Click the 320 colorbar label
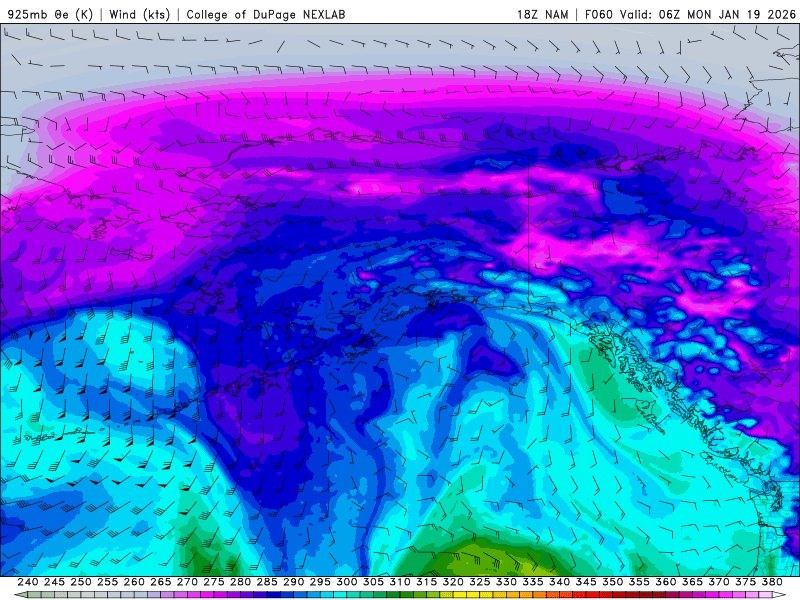The width and height of the screenshot is (800, 600). pos(453,582)
